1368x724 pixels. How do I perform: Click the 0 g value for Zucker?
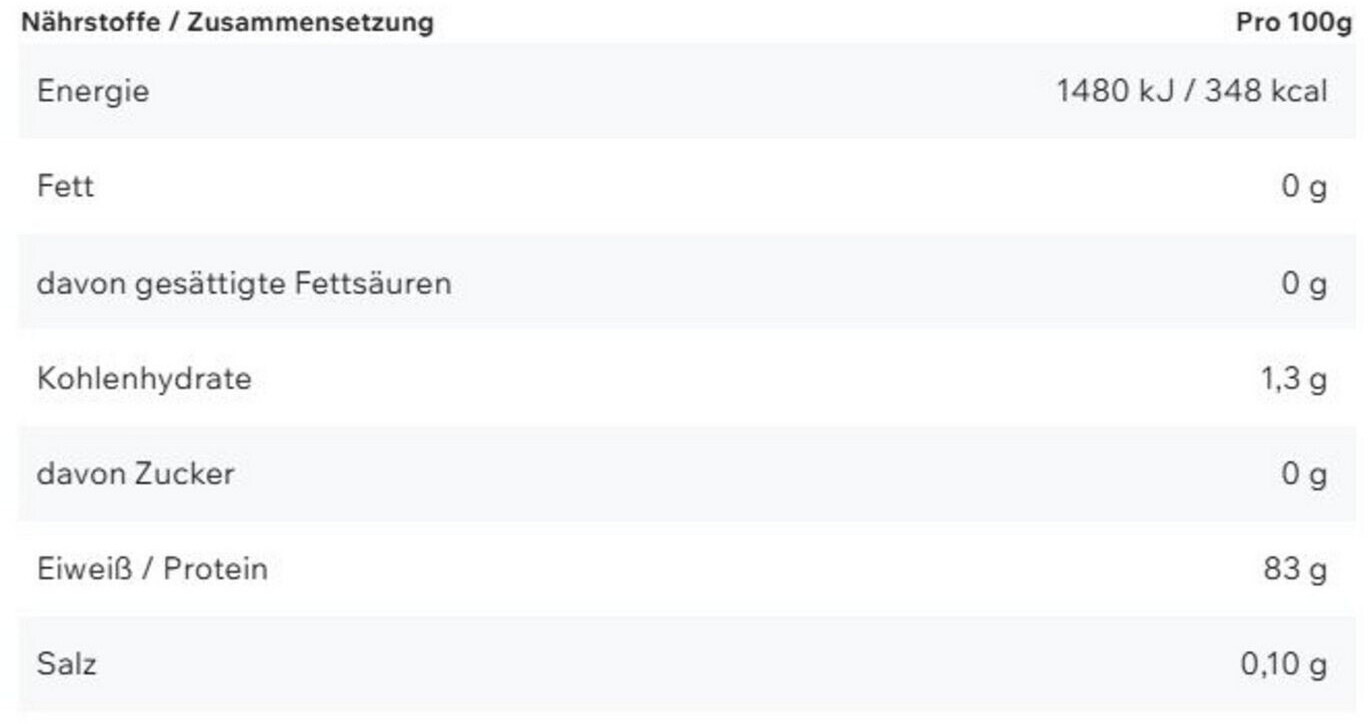1304,473
